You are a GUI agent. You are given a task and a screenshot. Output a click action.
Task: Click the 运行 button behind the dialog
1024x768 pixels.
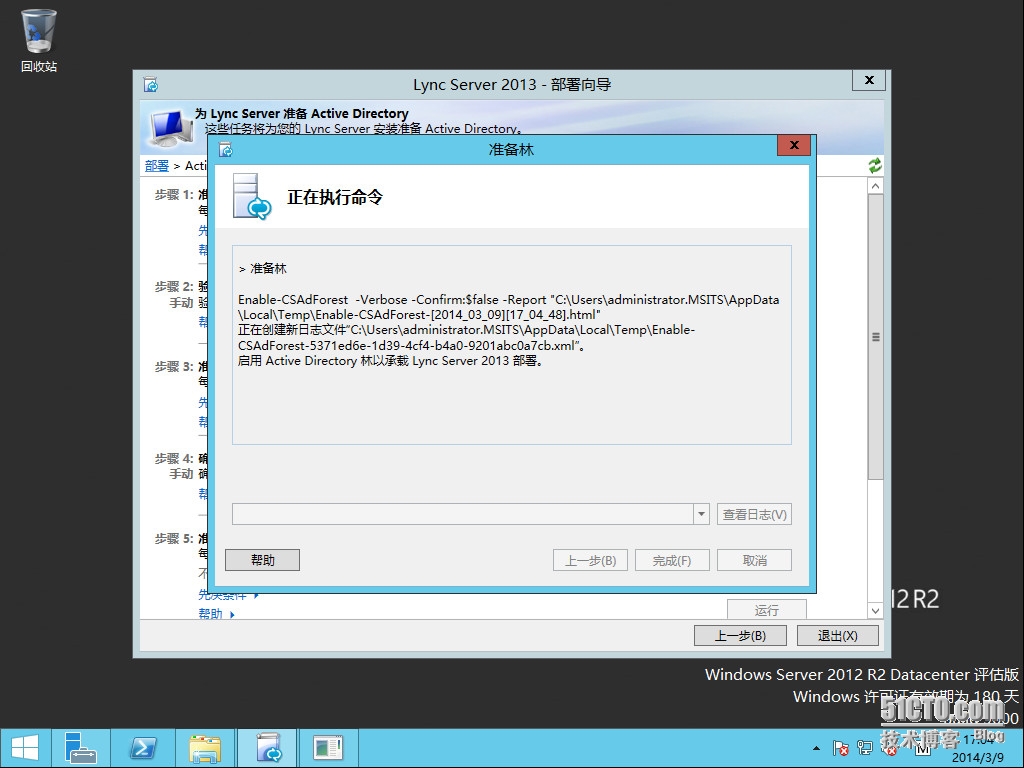pyautogui.click(x=767, y=609)
